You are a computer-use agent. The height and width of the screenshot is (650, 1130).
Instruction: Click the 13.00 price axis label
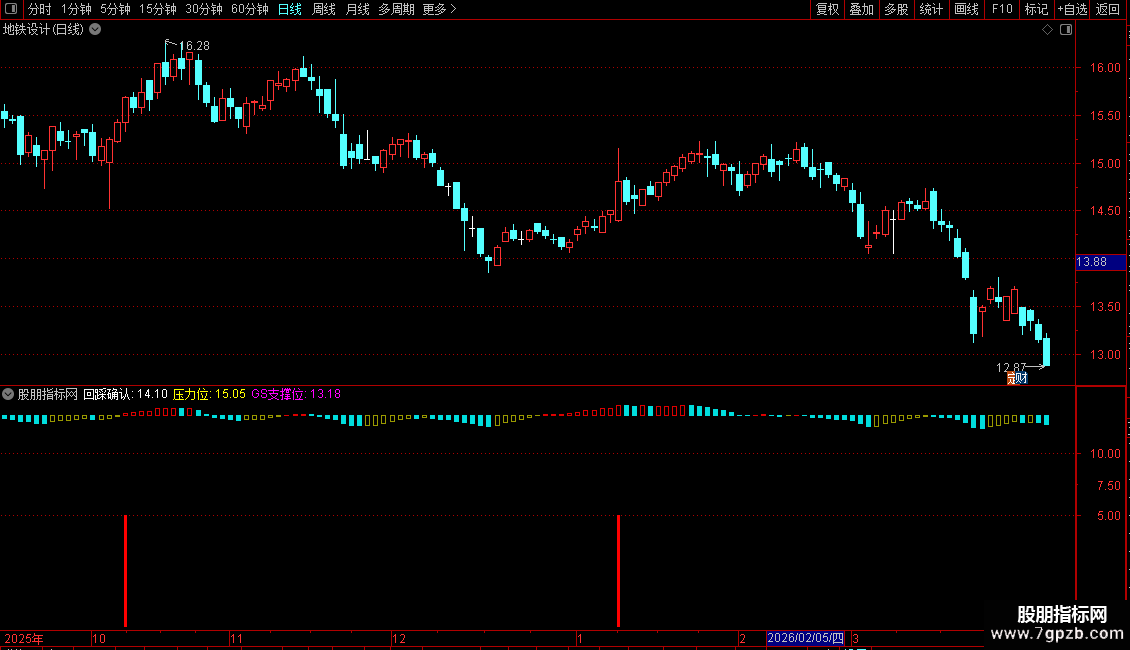[1105, 355]
